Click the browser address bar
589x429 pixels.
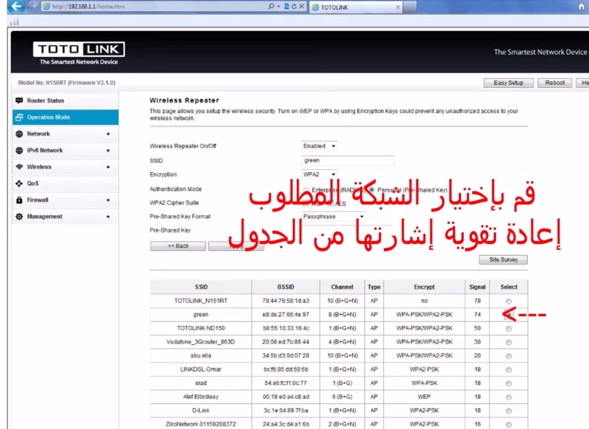[154, 6]
